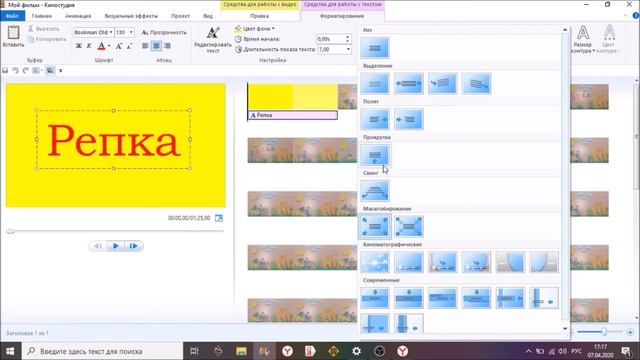Apply sixth Кинематографические effect
The width and height of the screenshot is (640, 360).
pos(544,262)
